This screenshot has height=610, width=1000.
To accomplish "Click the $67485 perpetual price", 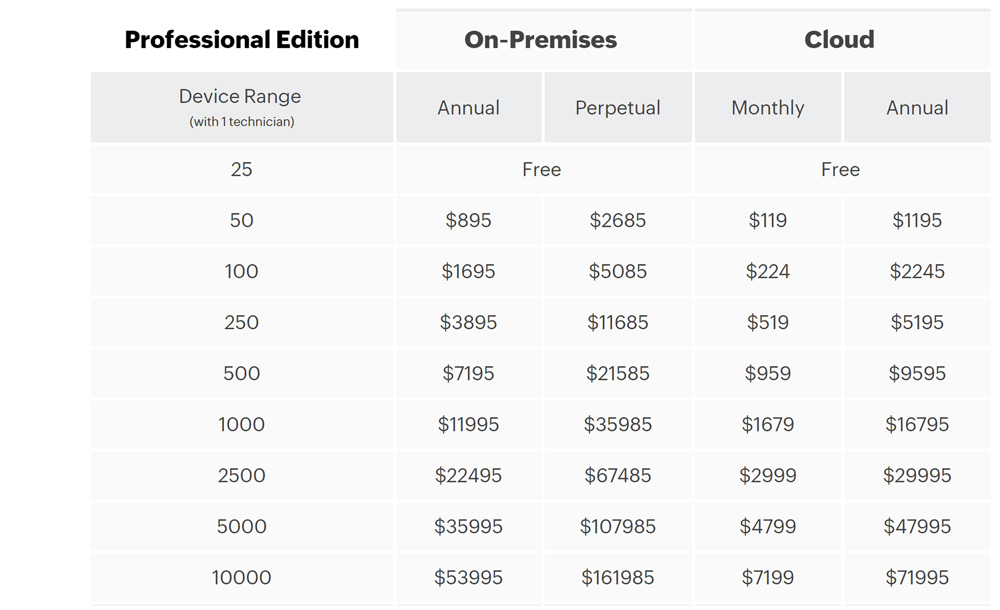I will 618,476.
